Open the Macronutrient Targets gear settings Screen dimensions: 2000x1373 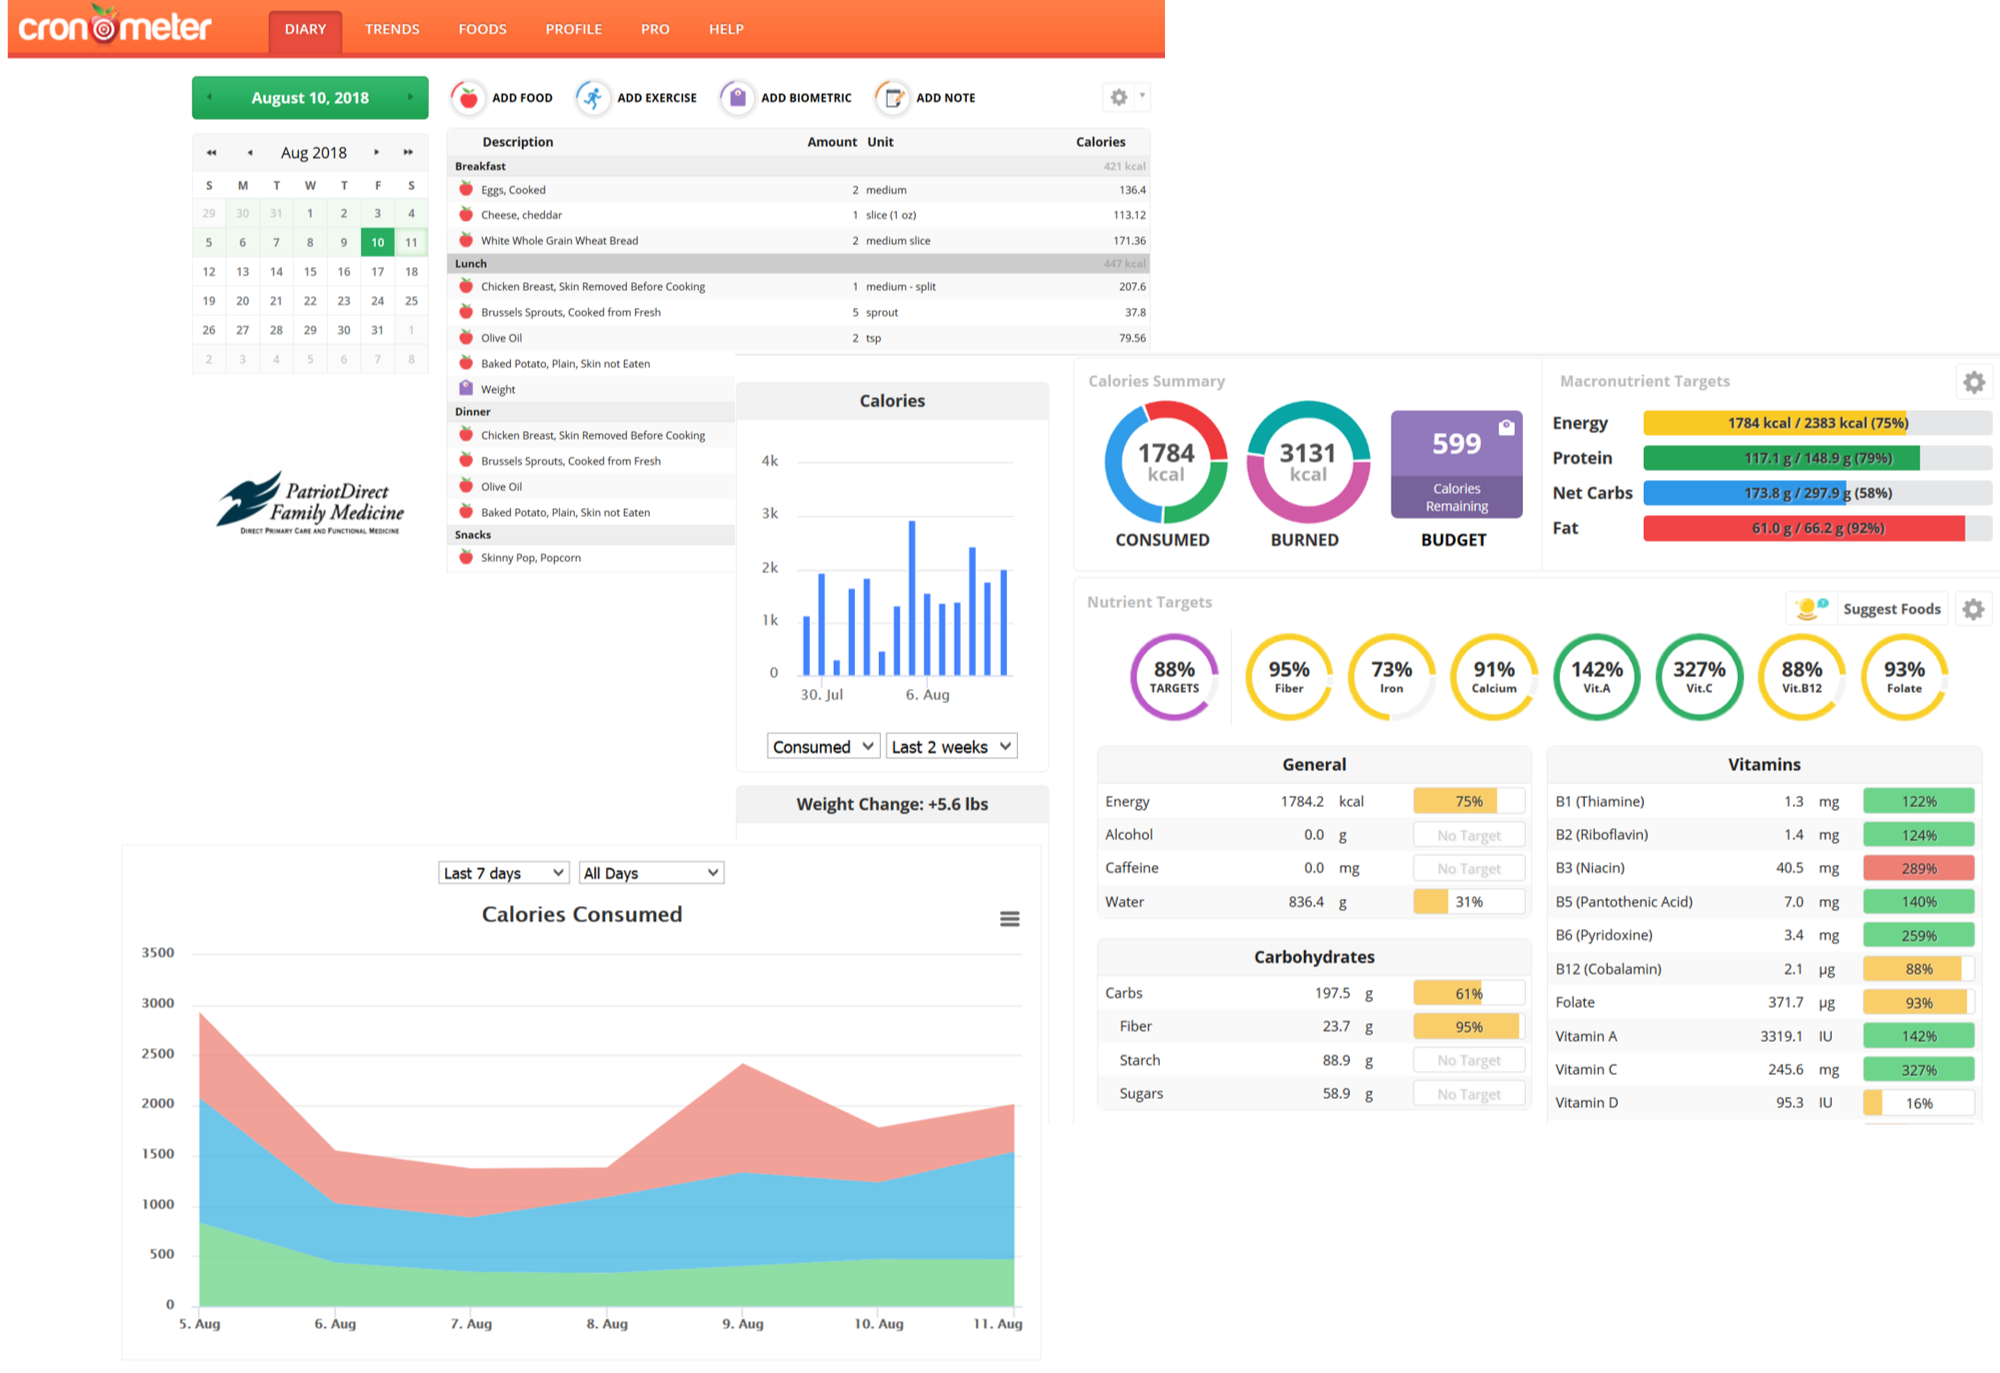click(x=1973, y=382)
